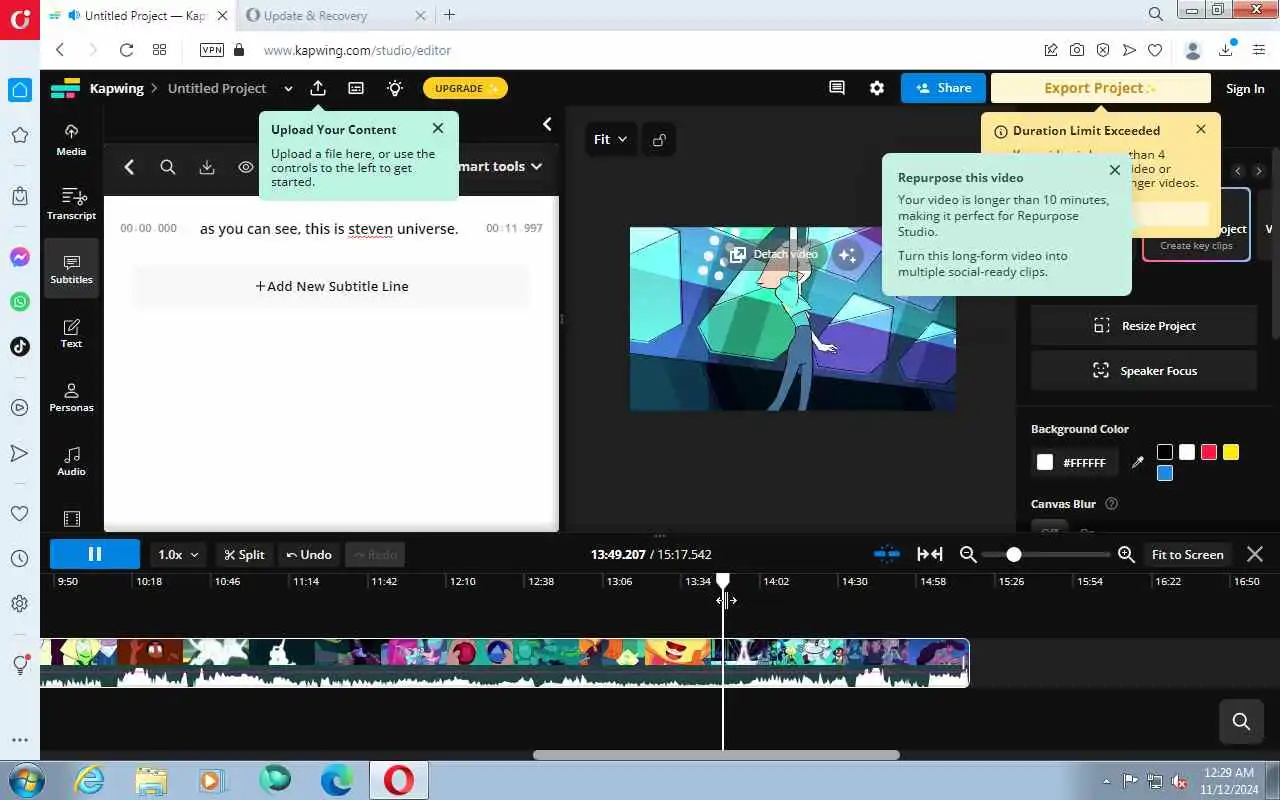Screen dimensions: 1280x800
Task: Dismiss the Duration Limit Exceeded notice
Action: [1201, 129]
